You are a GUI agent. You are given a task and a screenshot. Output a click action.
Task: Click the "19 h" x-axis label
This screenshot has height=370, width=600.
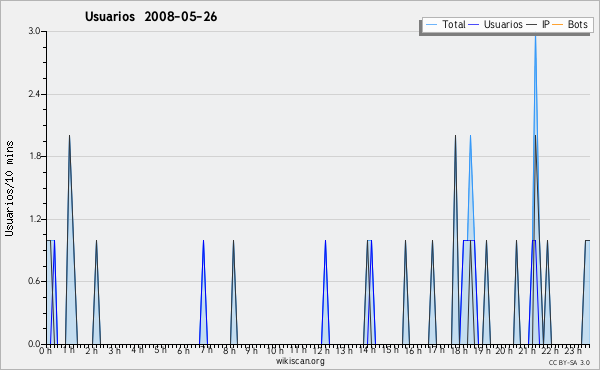tap(482, 351)
